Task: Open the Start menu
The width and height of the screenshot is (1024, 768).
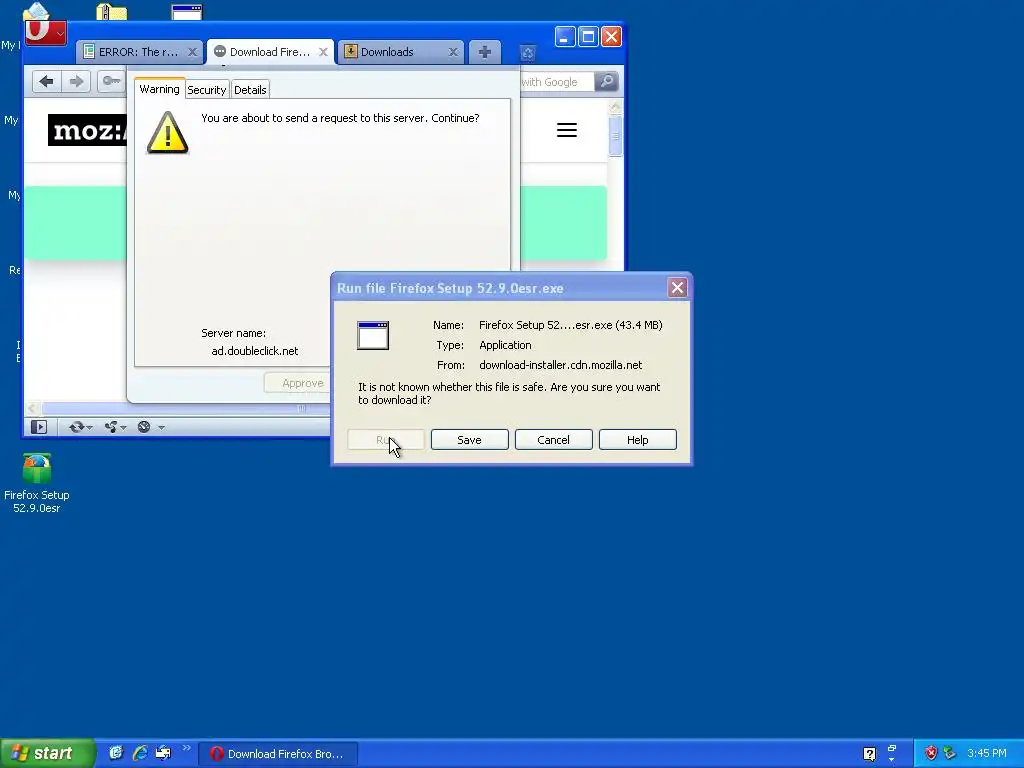Action: pos(48,753)
